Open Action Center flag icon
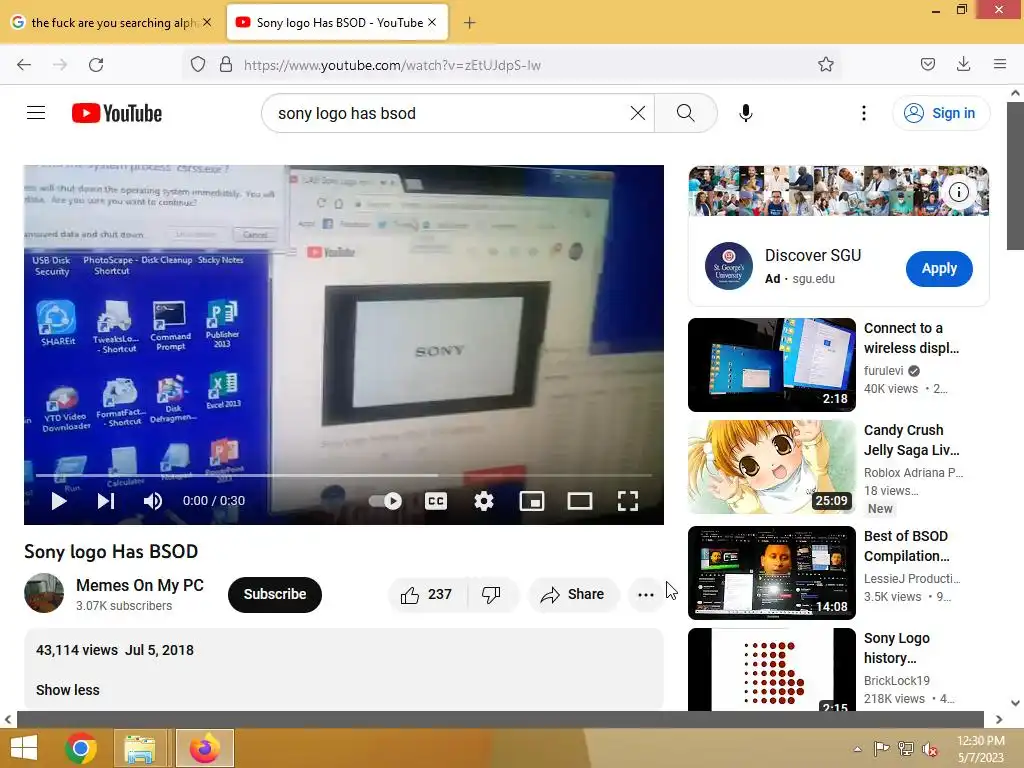The height and width of the screenshot is (768, 1024). pyautogui.click(x=882, y=749)
